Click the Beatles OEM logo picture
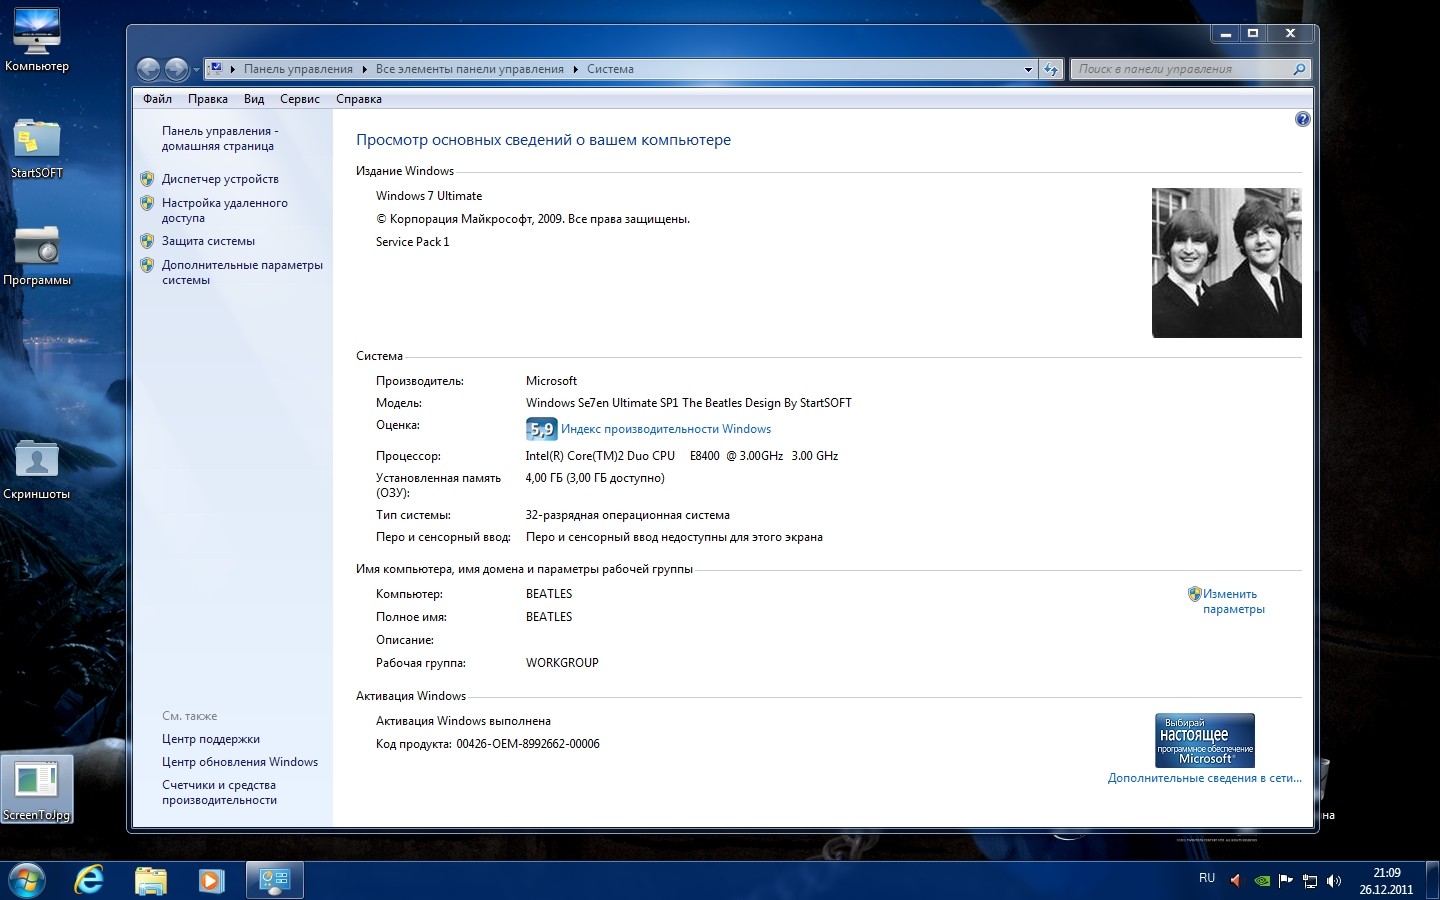 (1227, 263)
